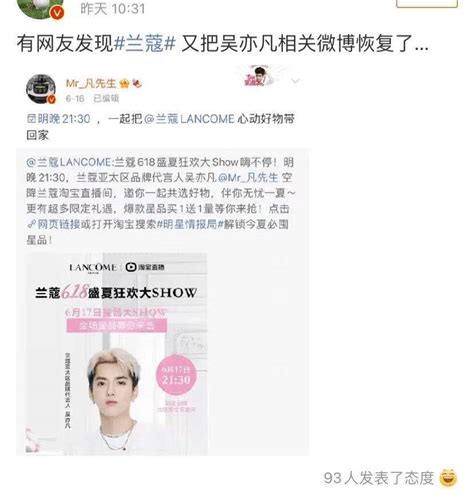Expand the chevron menu on reposted card
The height and width of the screenshot is (502, 474).
point(295,81)
